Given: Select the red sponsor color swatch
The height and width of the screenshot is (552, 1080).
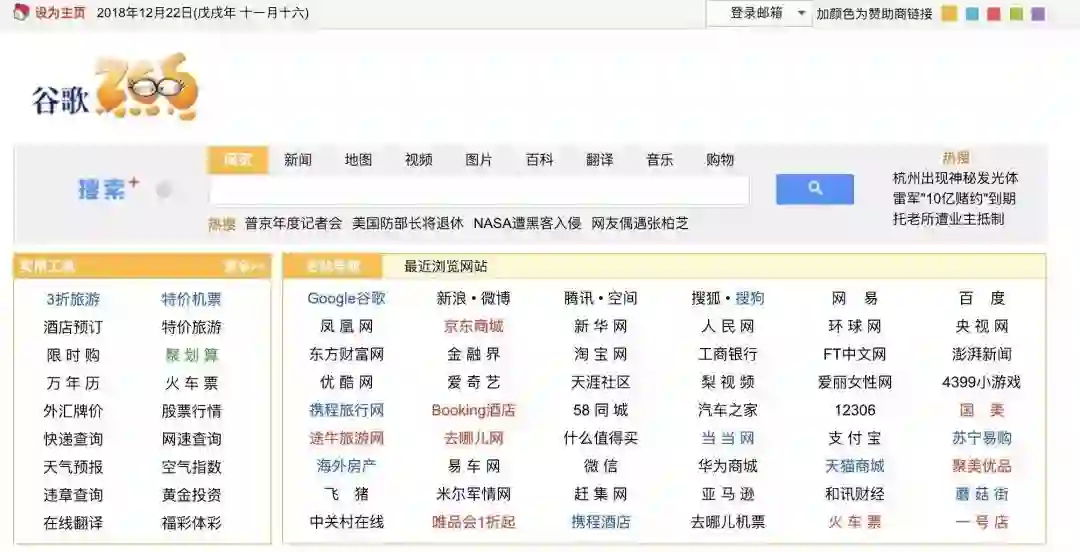Looking at the screenshot, I should pyautogui.click(x=994, y=13).
